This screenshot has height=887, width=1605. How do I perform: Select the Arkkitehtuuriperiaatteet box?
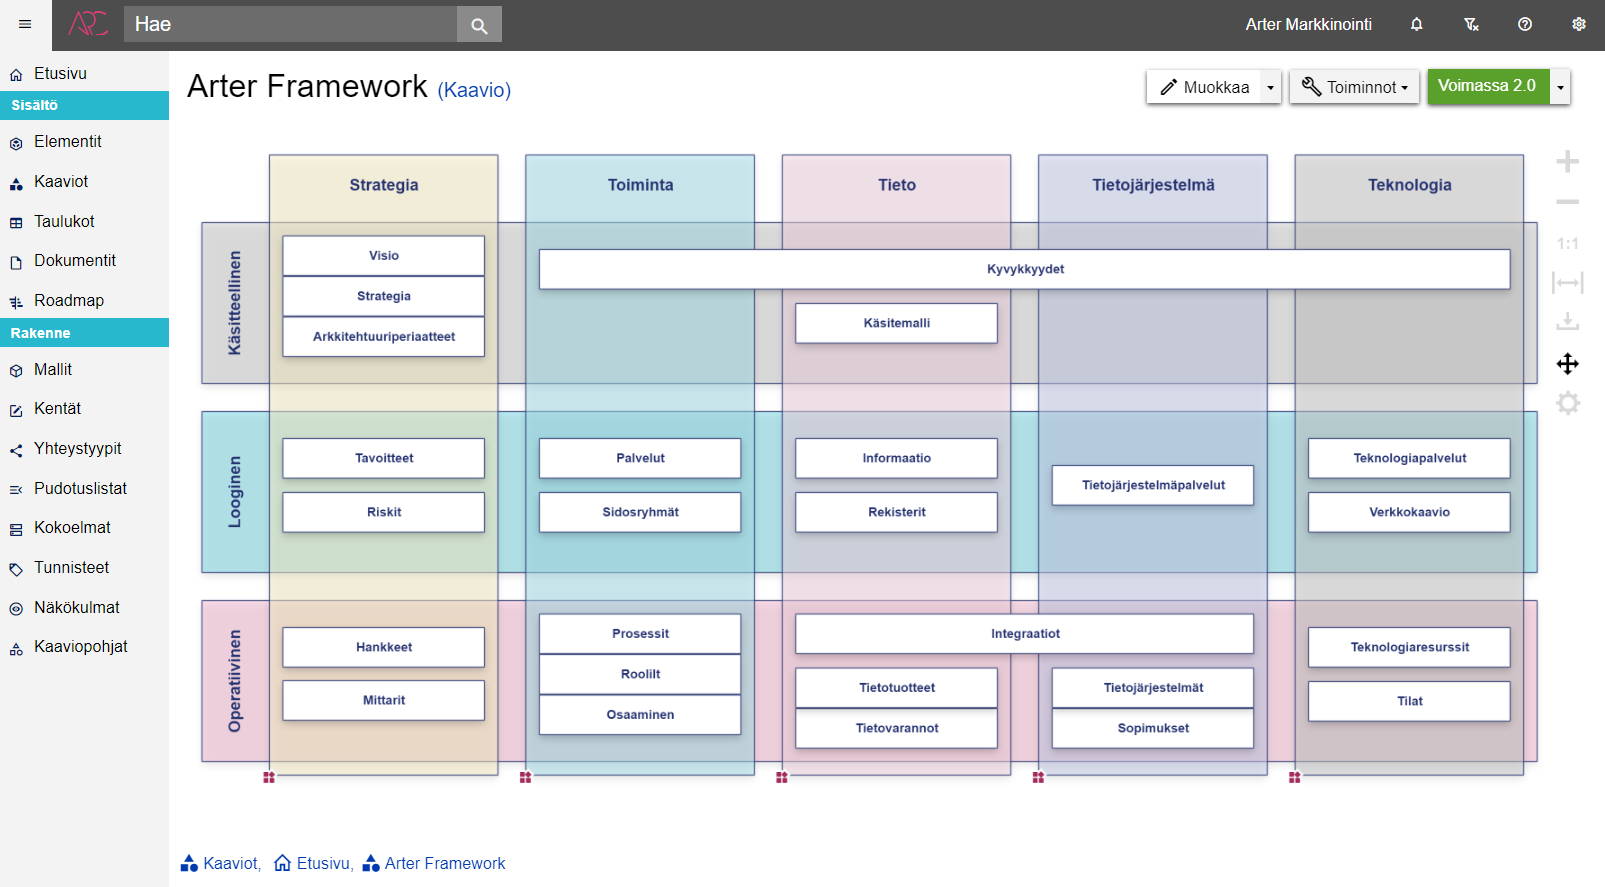tap(384, 337)
